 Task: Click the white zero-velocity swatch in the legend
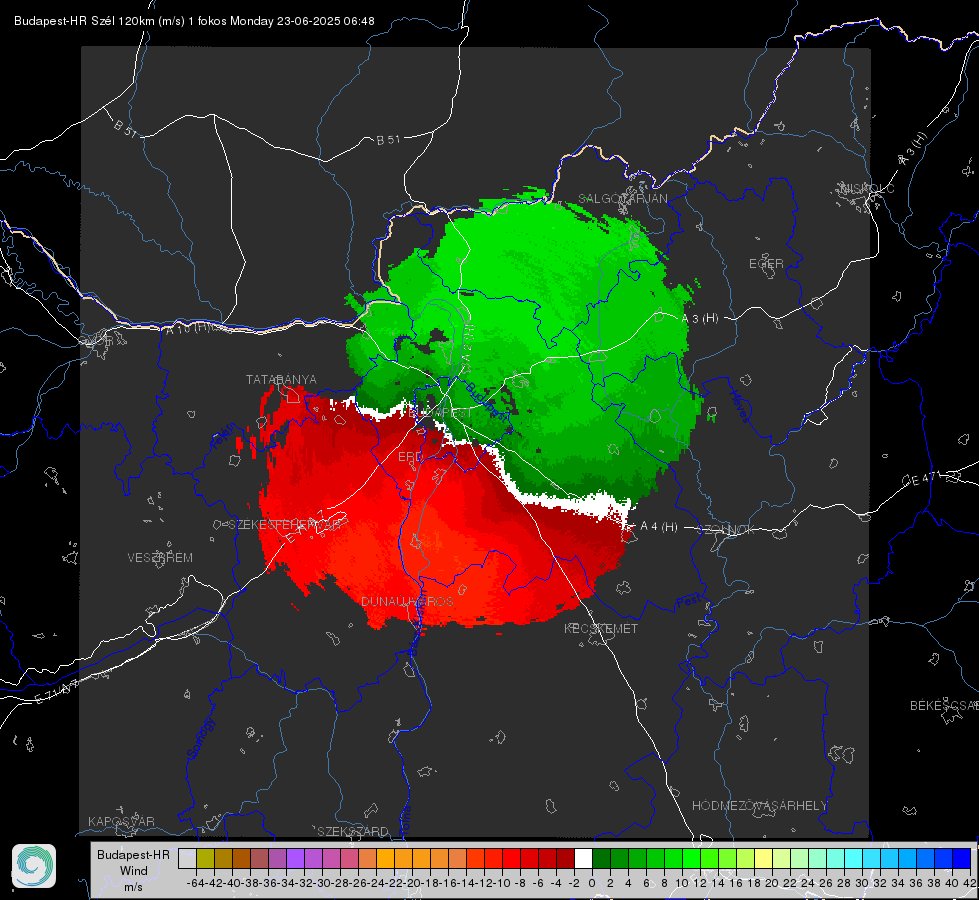coord(583,859)
